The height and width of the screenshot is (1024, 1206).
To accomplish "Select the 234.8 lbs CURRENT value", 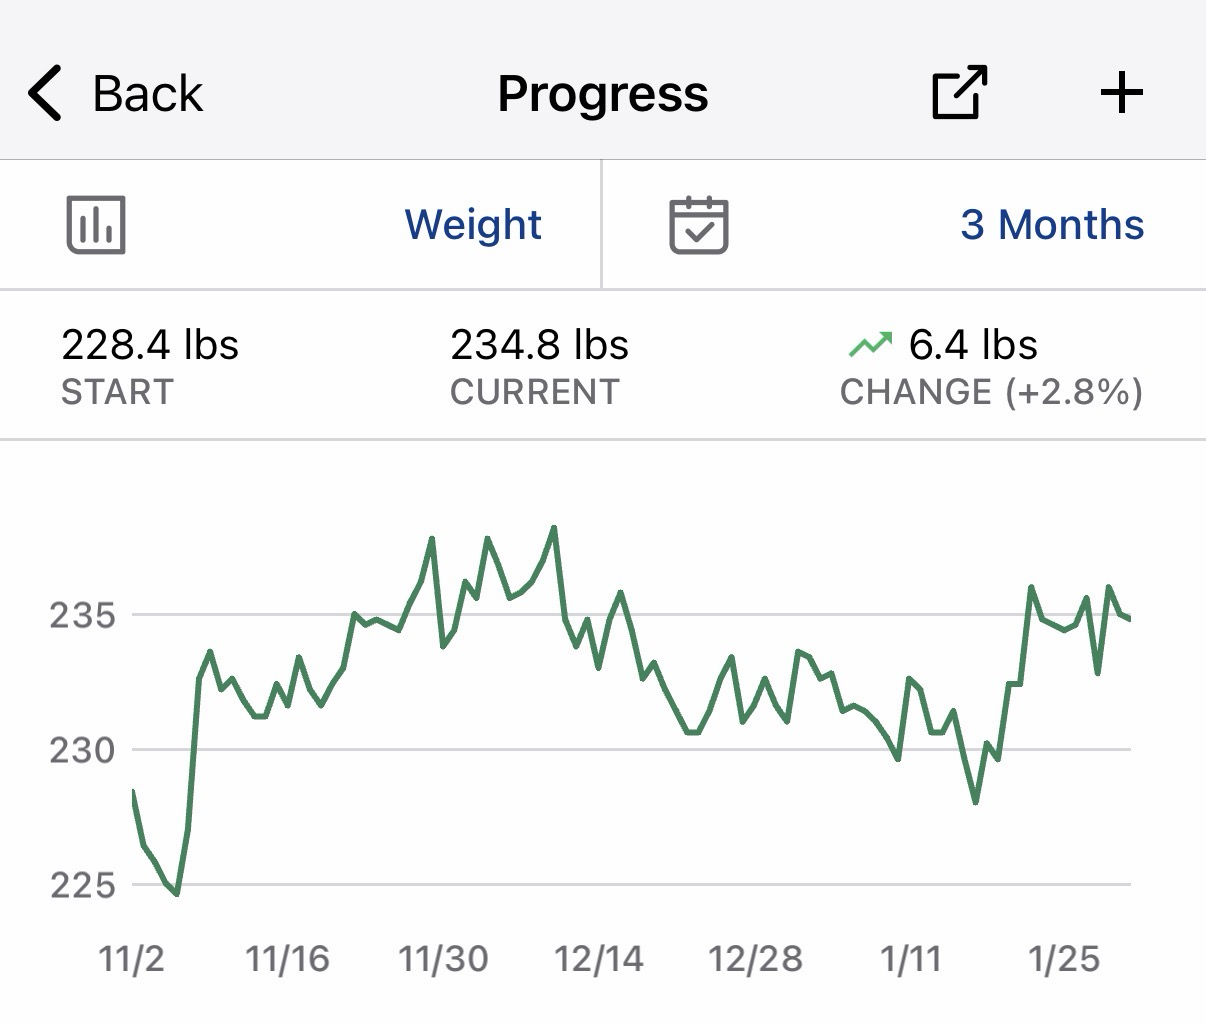I will pyautogui.click(x=539, y=345).
